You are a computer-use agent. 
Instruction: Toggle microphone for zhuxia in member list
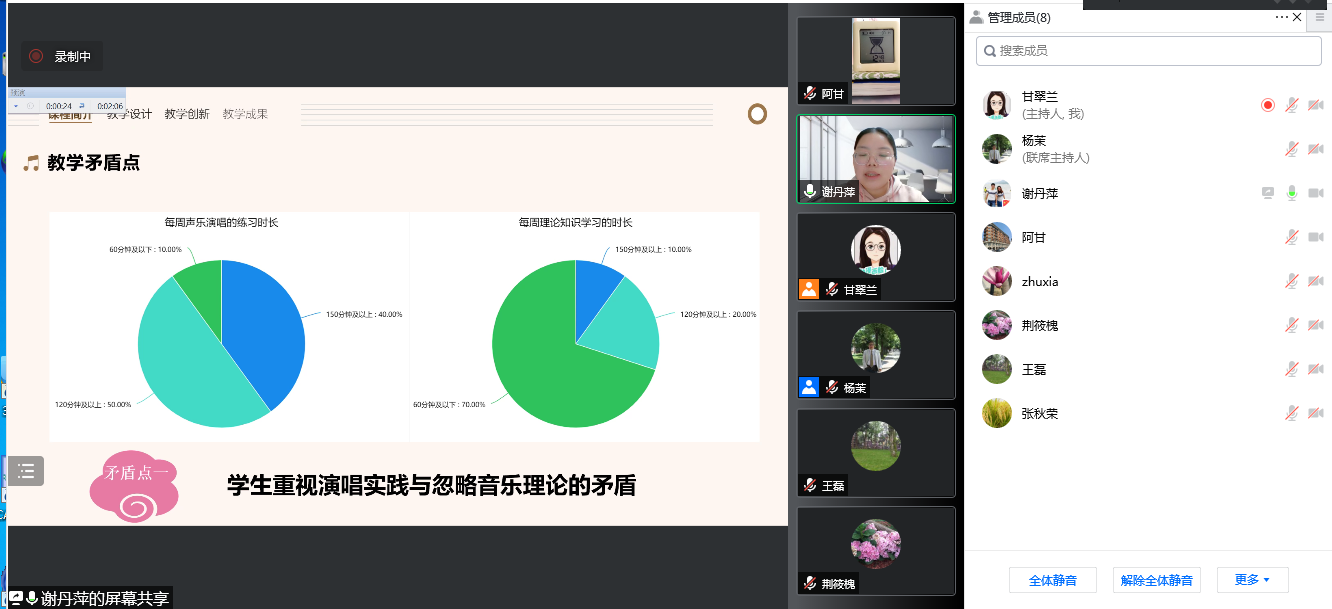pyautogui.click(x=1291, y=281)
